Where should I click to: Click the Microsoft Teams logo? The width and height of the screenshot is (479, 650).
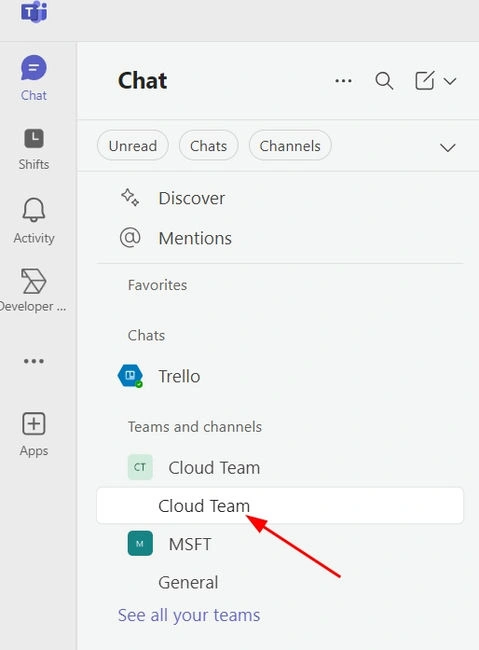coord(34,12)
